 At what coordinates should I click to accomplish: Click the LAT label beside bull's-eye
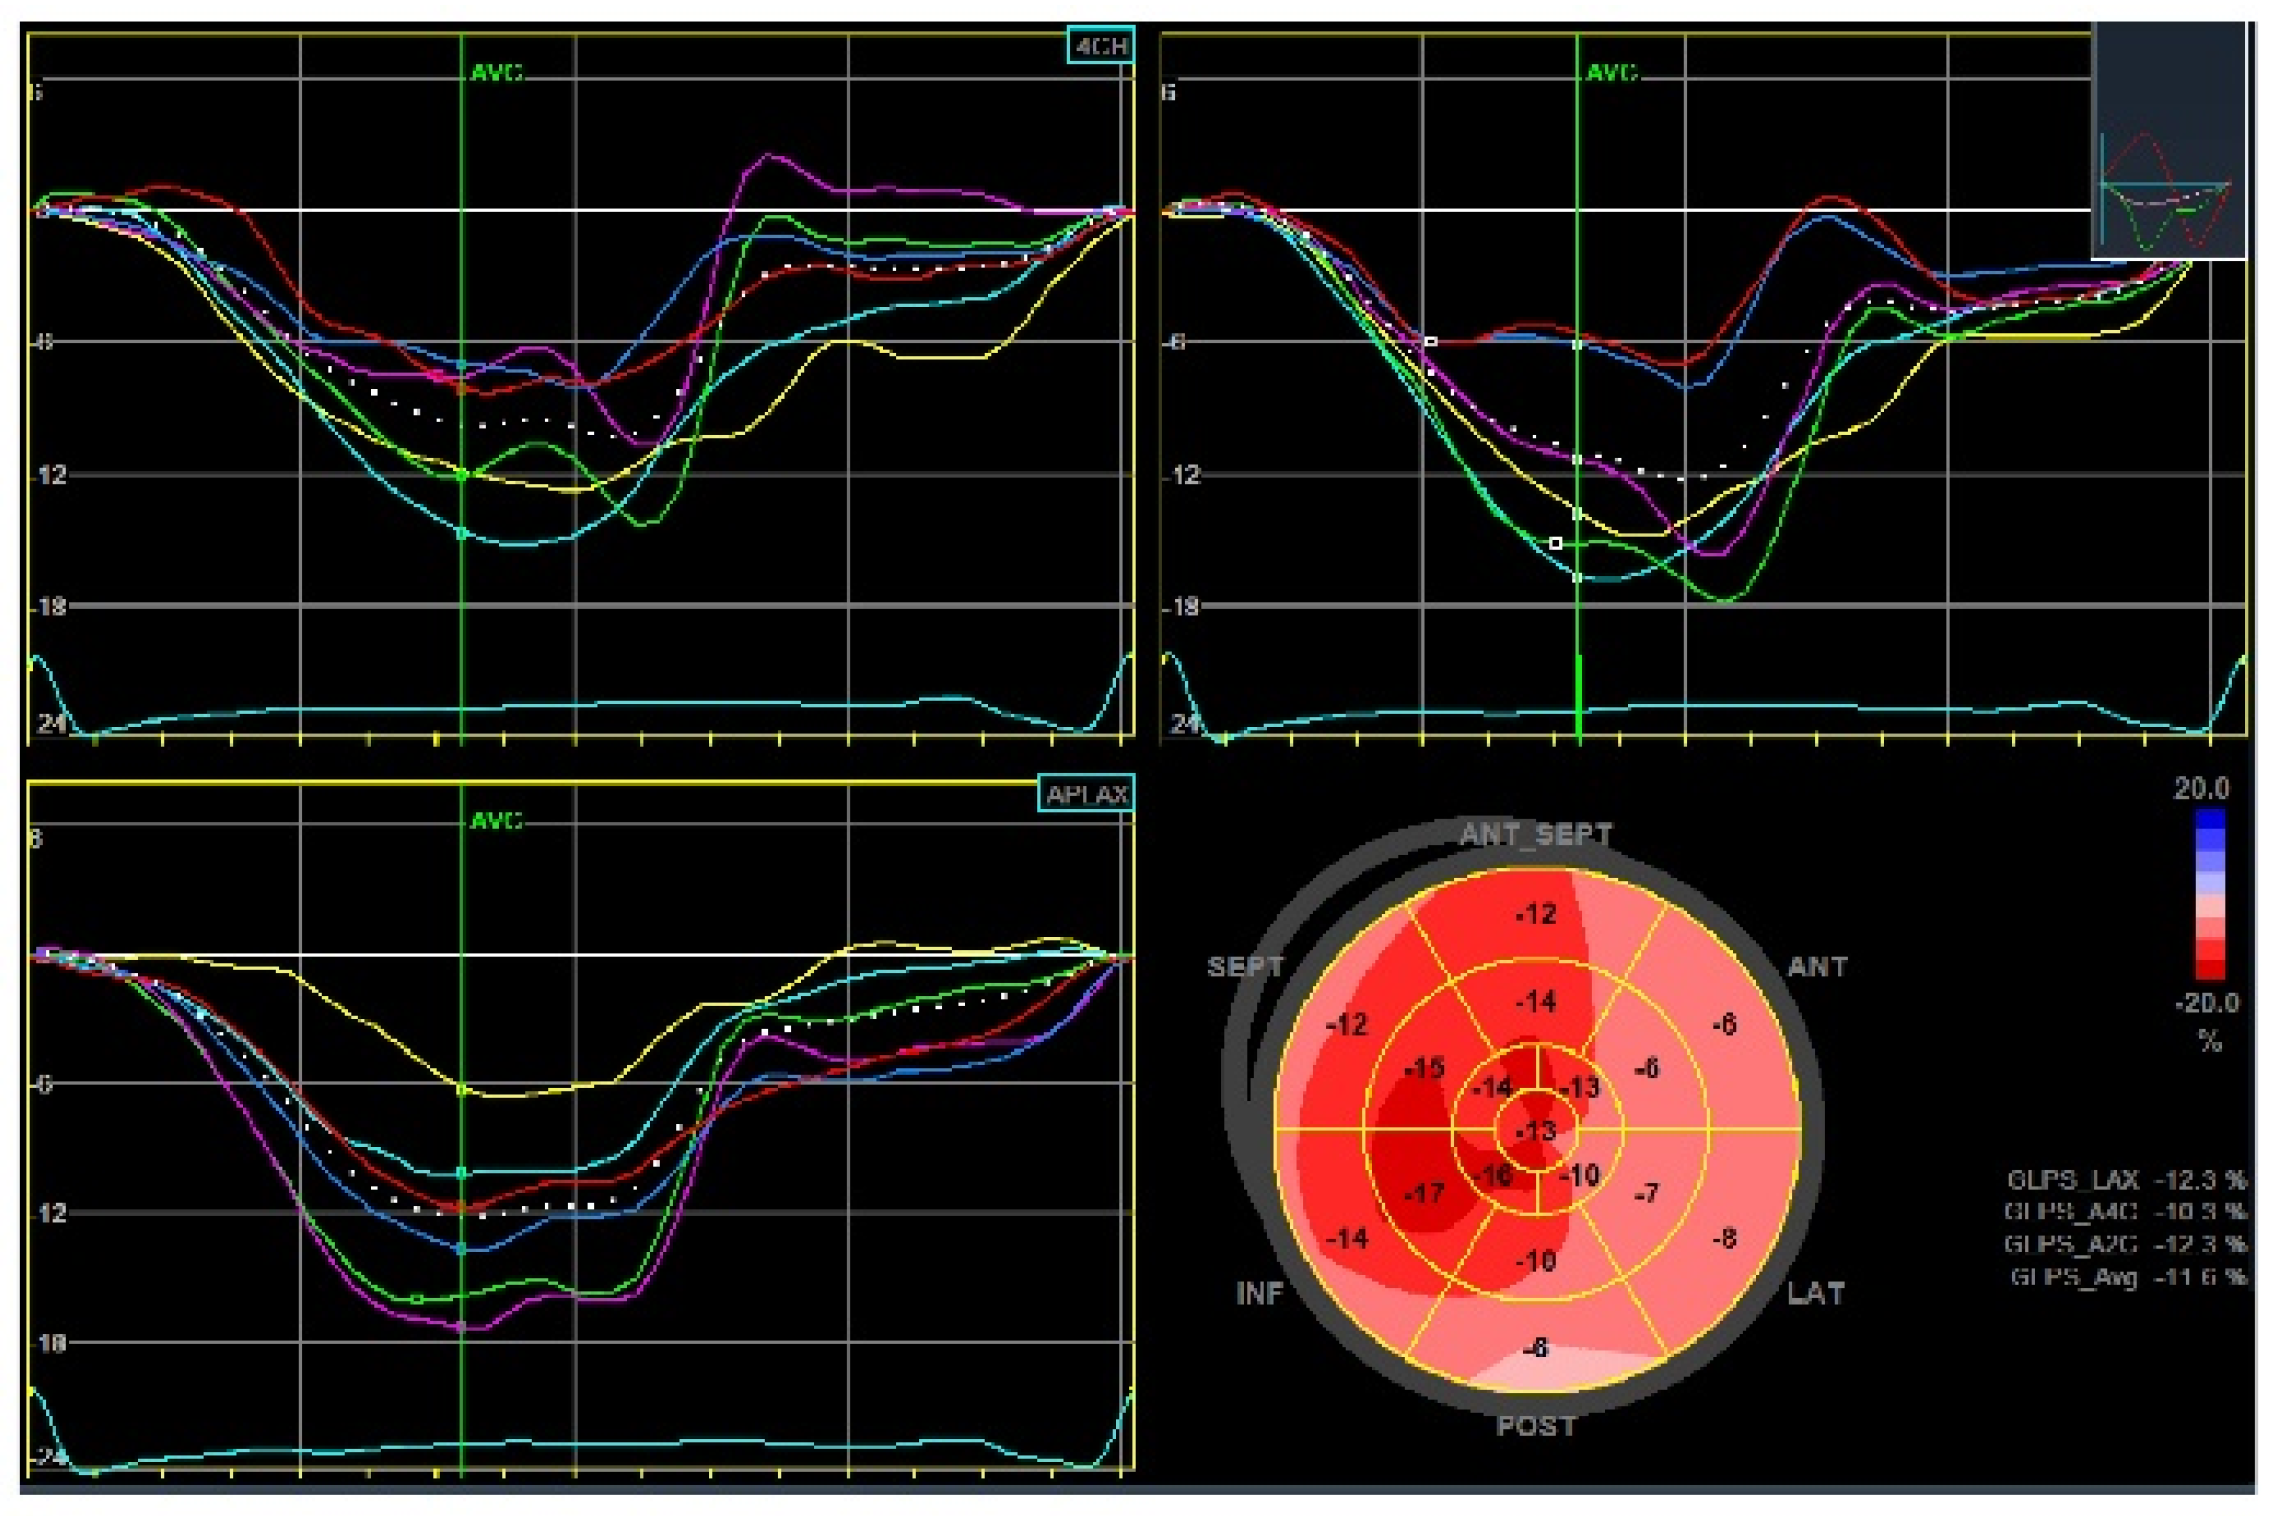(1815, 1294)
